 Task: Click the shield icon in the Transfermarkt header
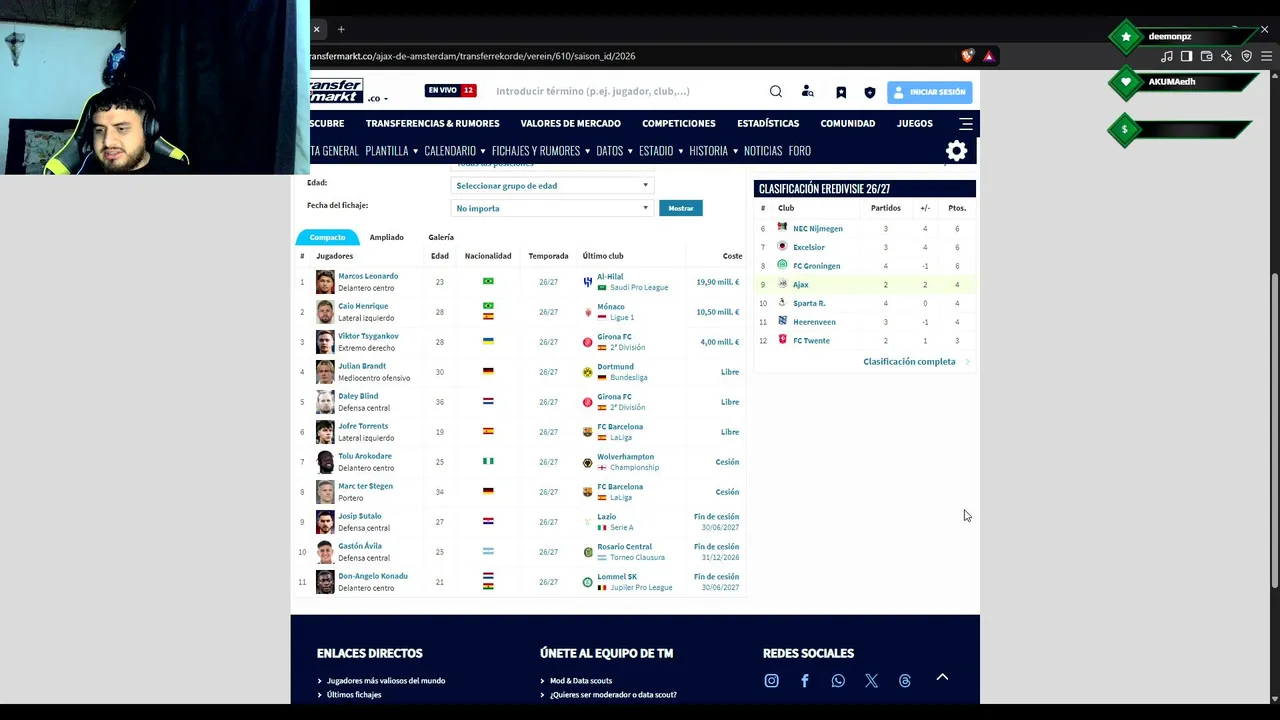pos(870,92)
